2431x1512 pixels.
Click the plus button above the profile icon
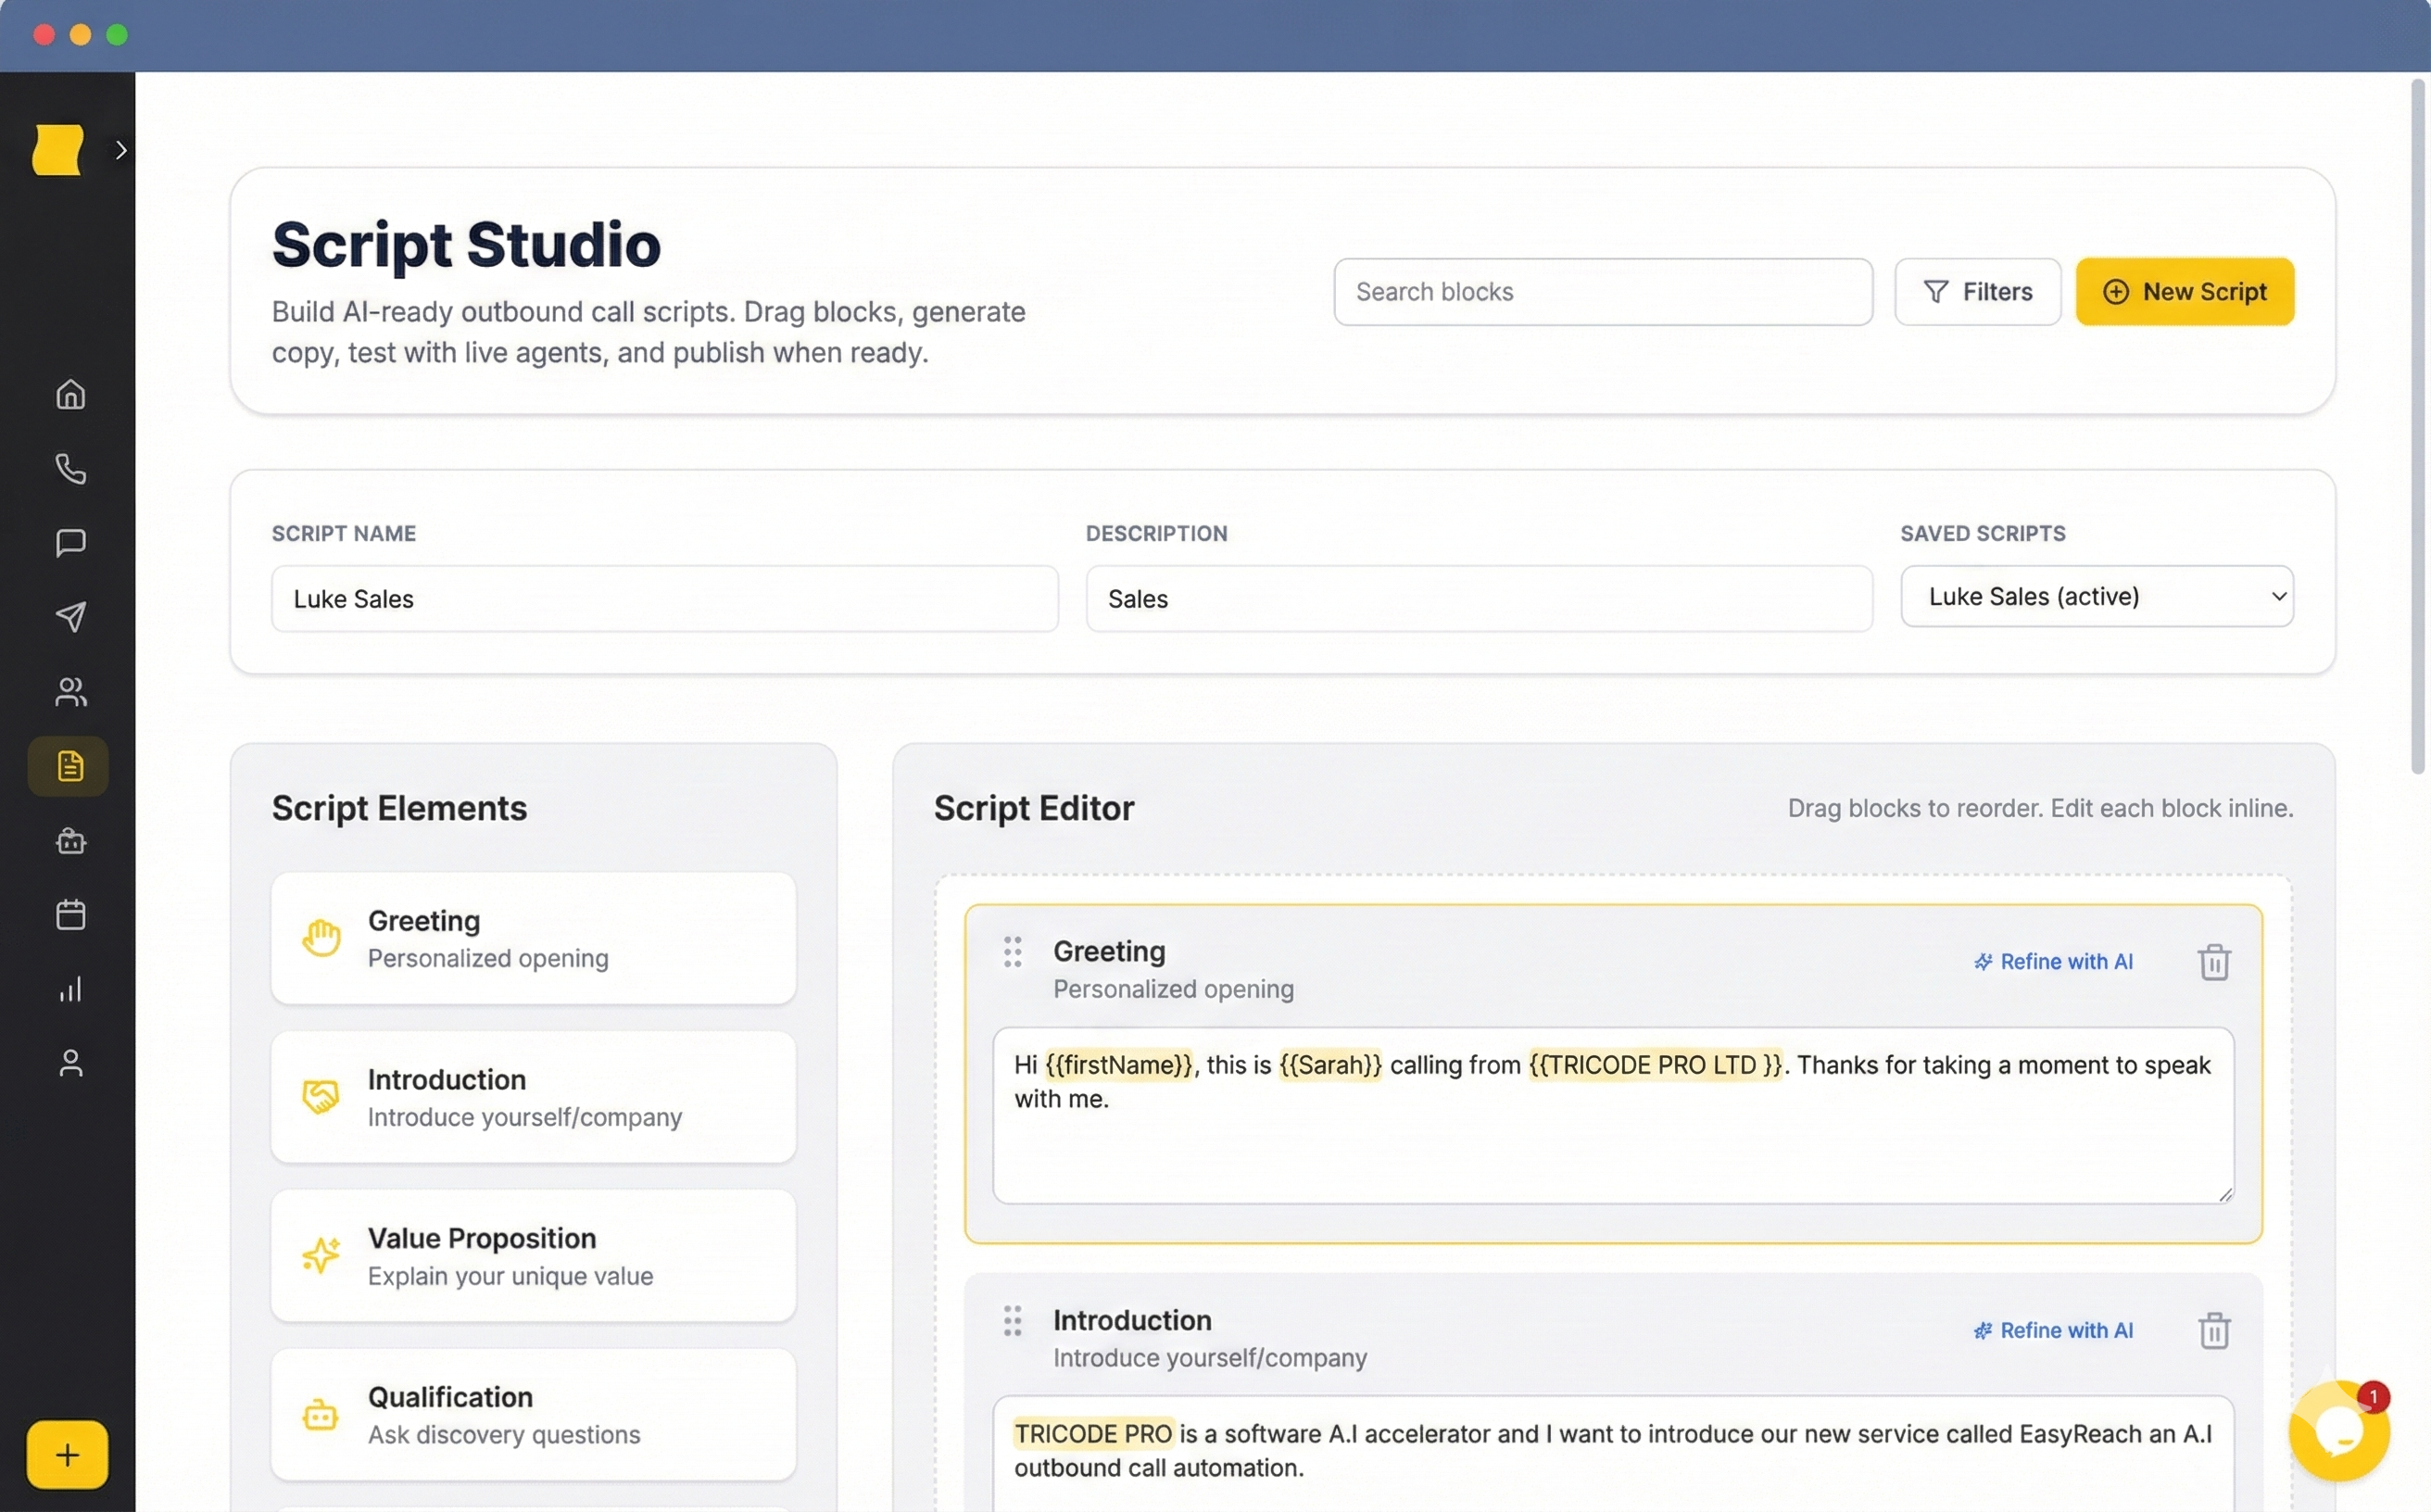[66, 1455]
